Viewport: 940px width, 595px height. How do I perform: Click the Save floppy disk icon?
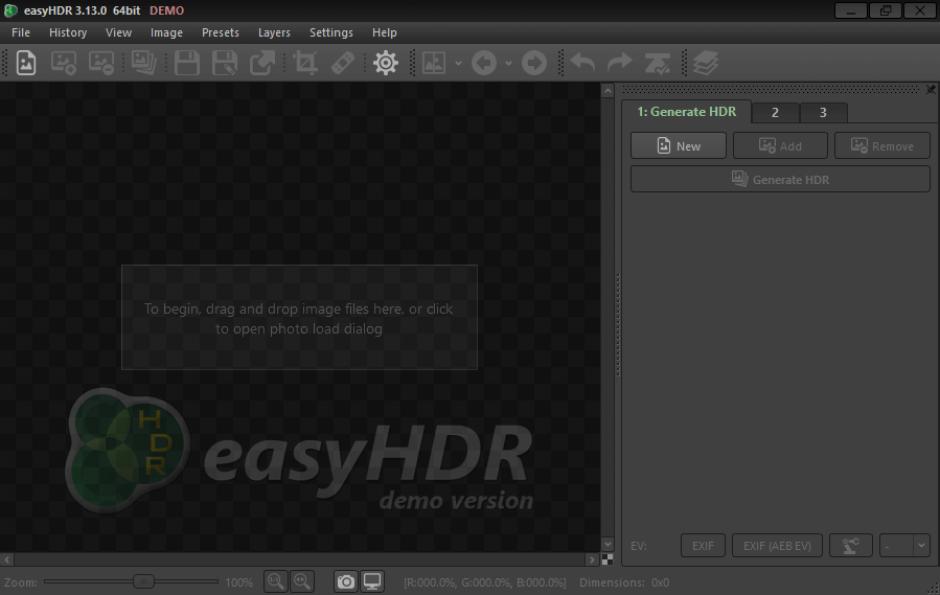pyautogui.click(x=186, y=62)
